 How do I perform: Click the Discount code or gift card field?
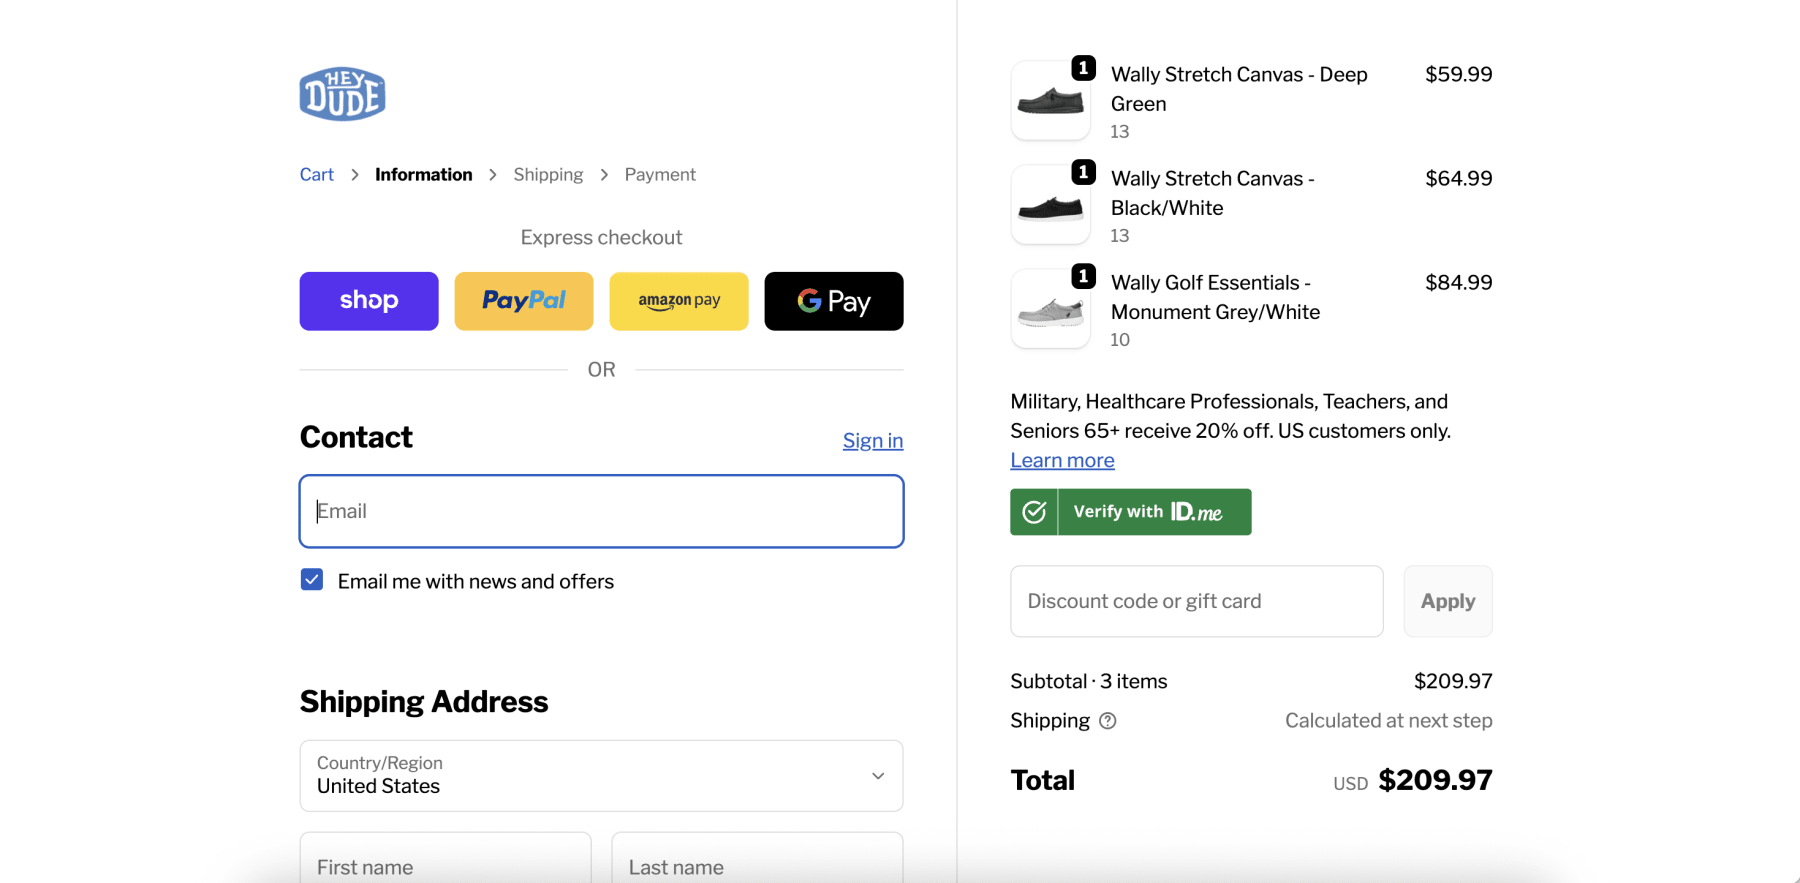click(x=1196, y=601)
